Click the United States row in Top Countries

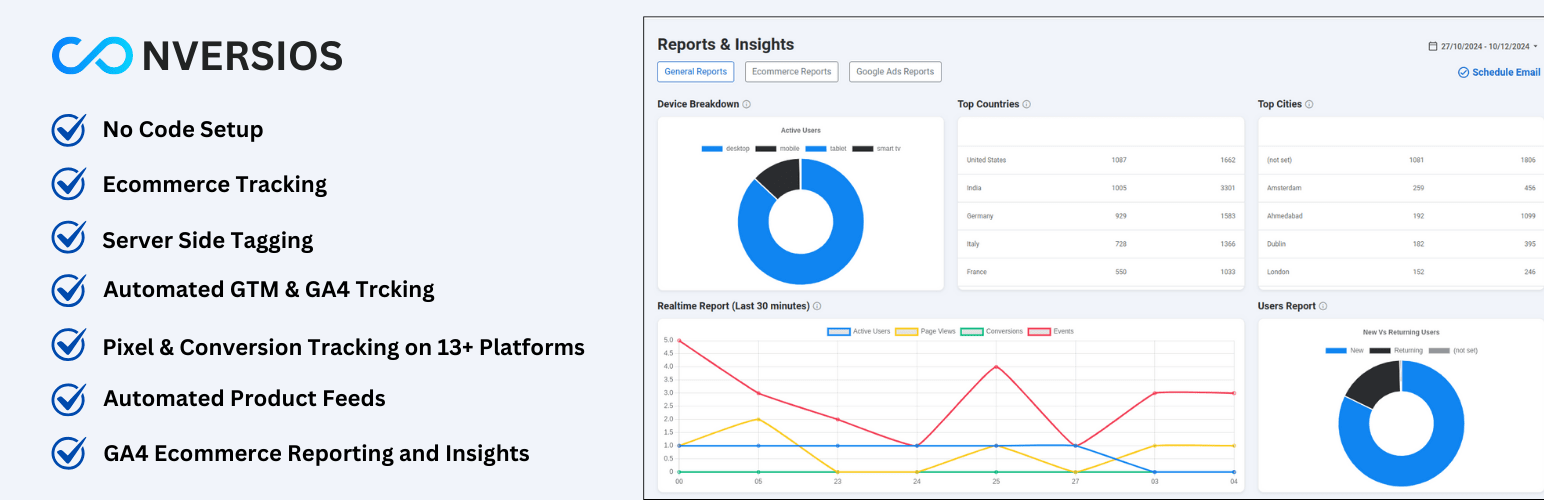click(x=1101, y=160)
